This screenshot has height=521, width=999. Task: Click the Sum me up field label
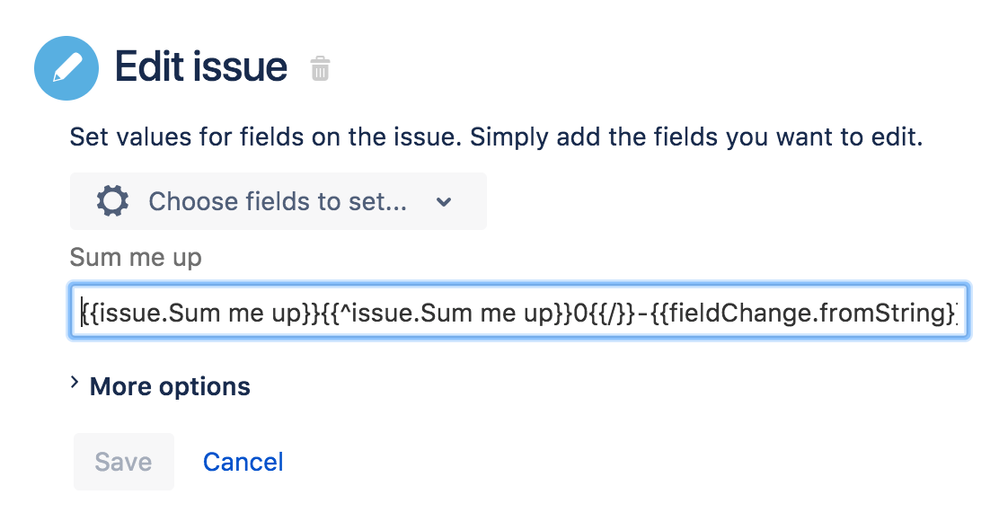[x=136, y=257]
